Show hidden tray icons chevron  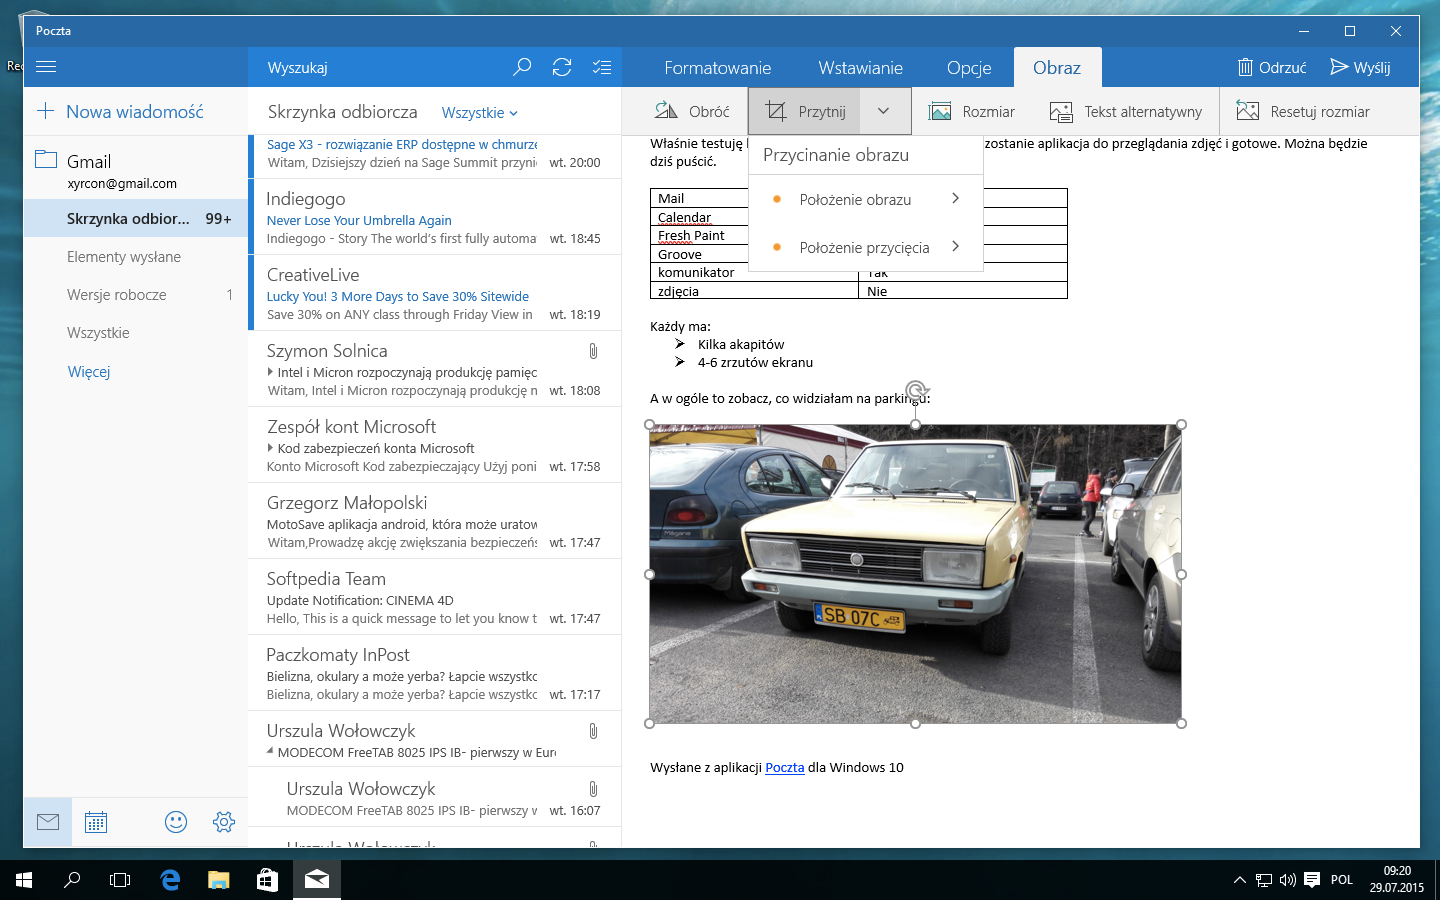coord(1240,880)
